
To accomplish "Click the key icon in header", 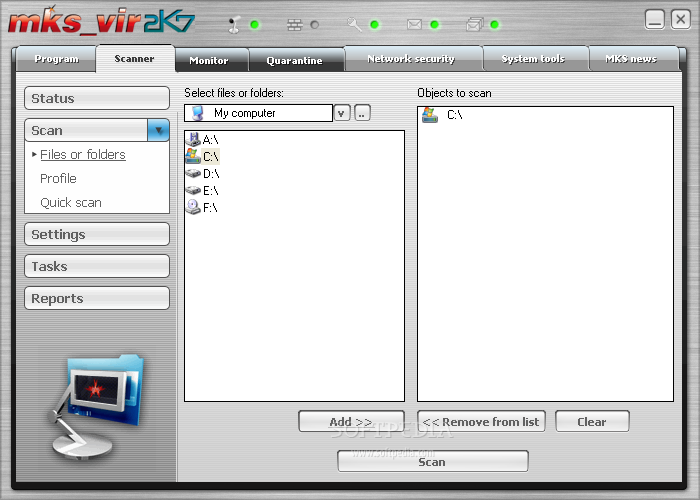I will 354,24.
